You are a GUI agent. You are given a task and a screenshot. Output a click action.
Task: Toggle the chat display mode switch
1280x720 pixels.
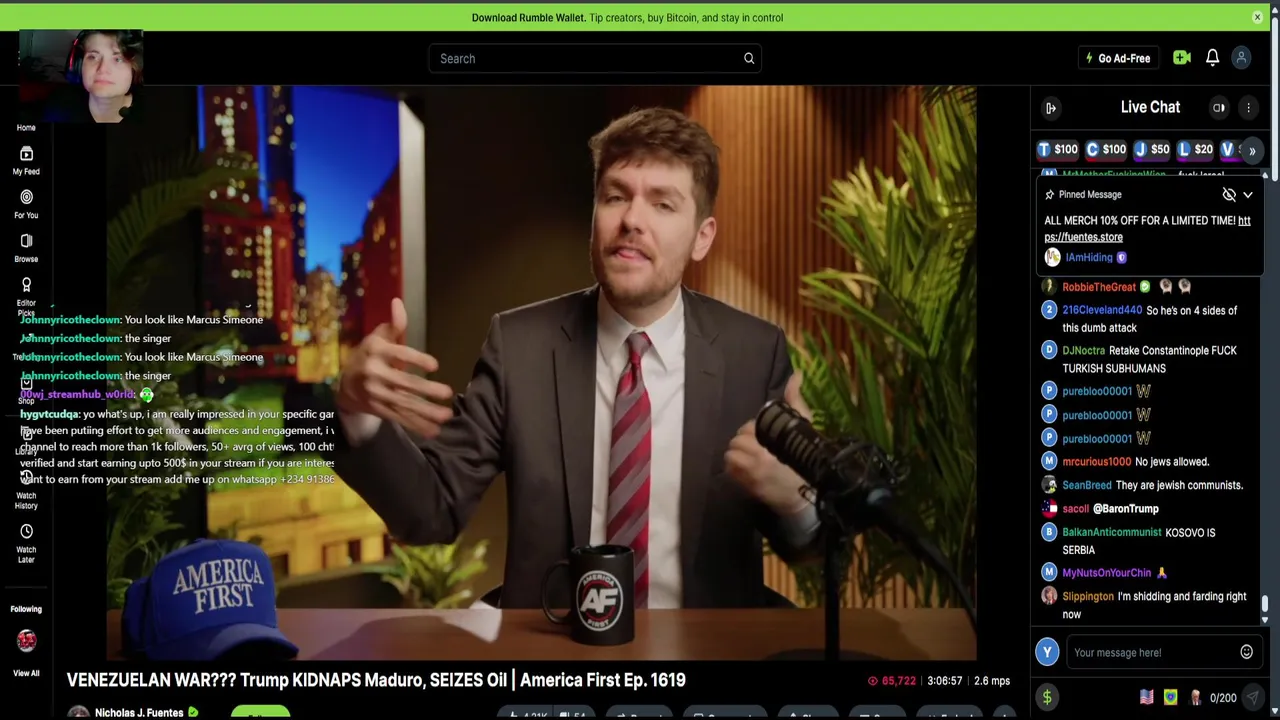(x=1219, y=108)
